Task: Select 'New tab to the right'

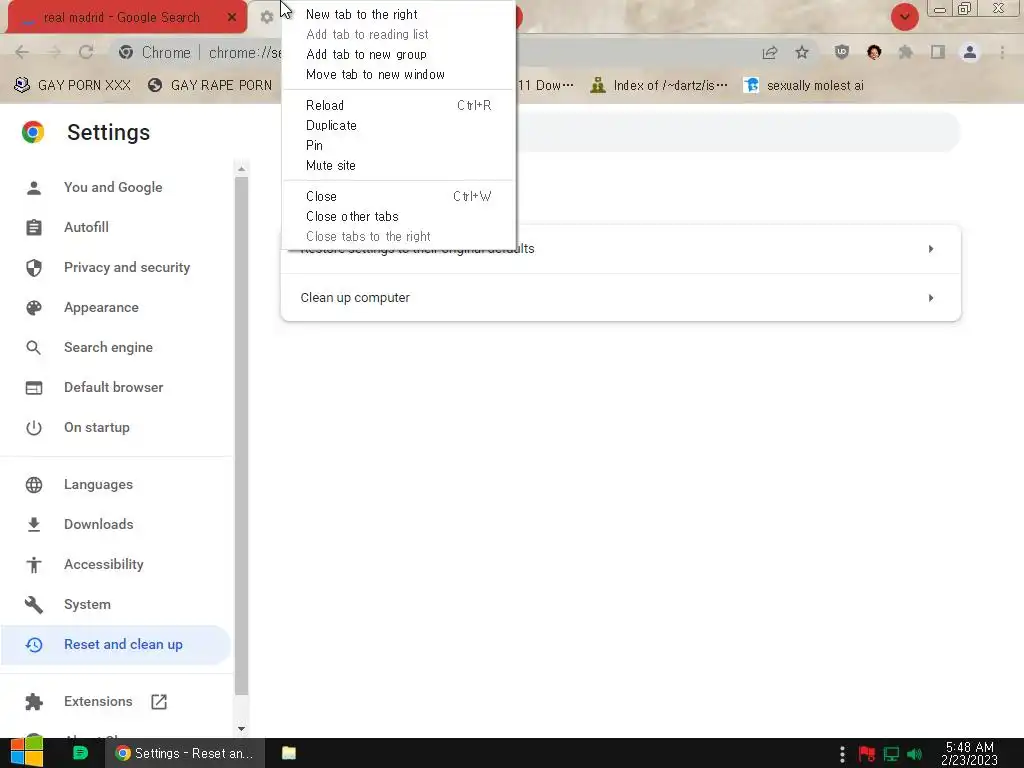Action: tap(362, 14)
